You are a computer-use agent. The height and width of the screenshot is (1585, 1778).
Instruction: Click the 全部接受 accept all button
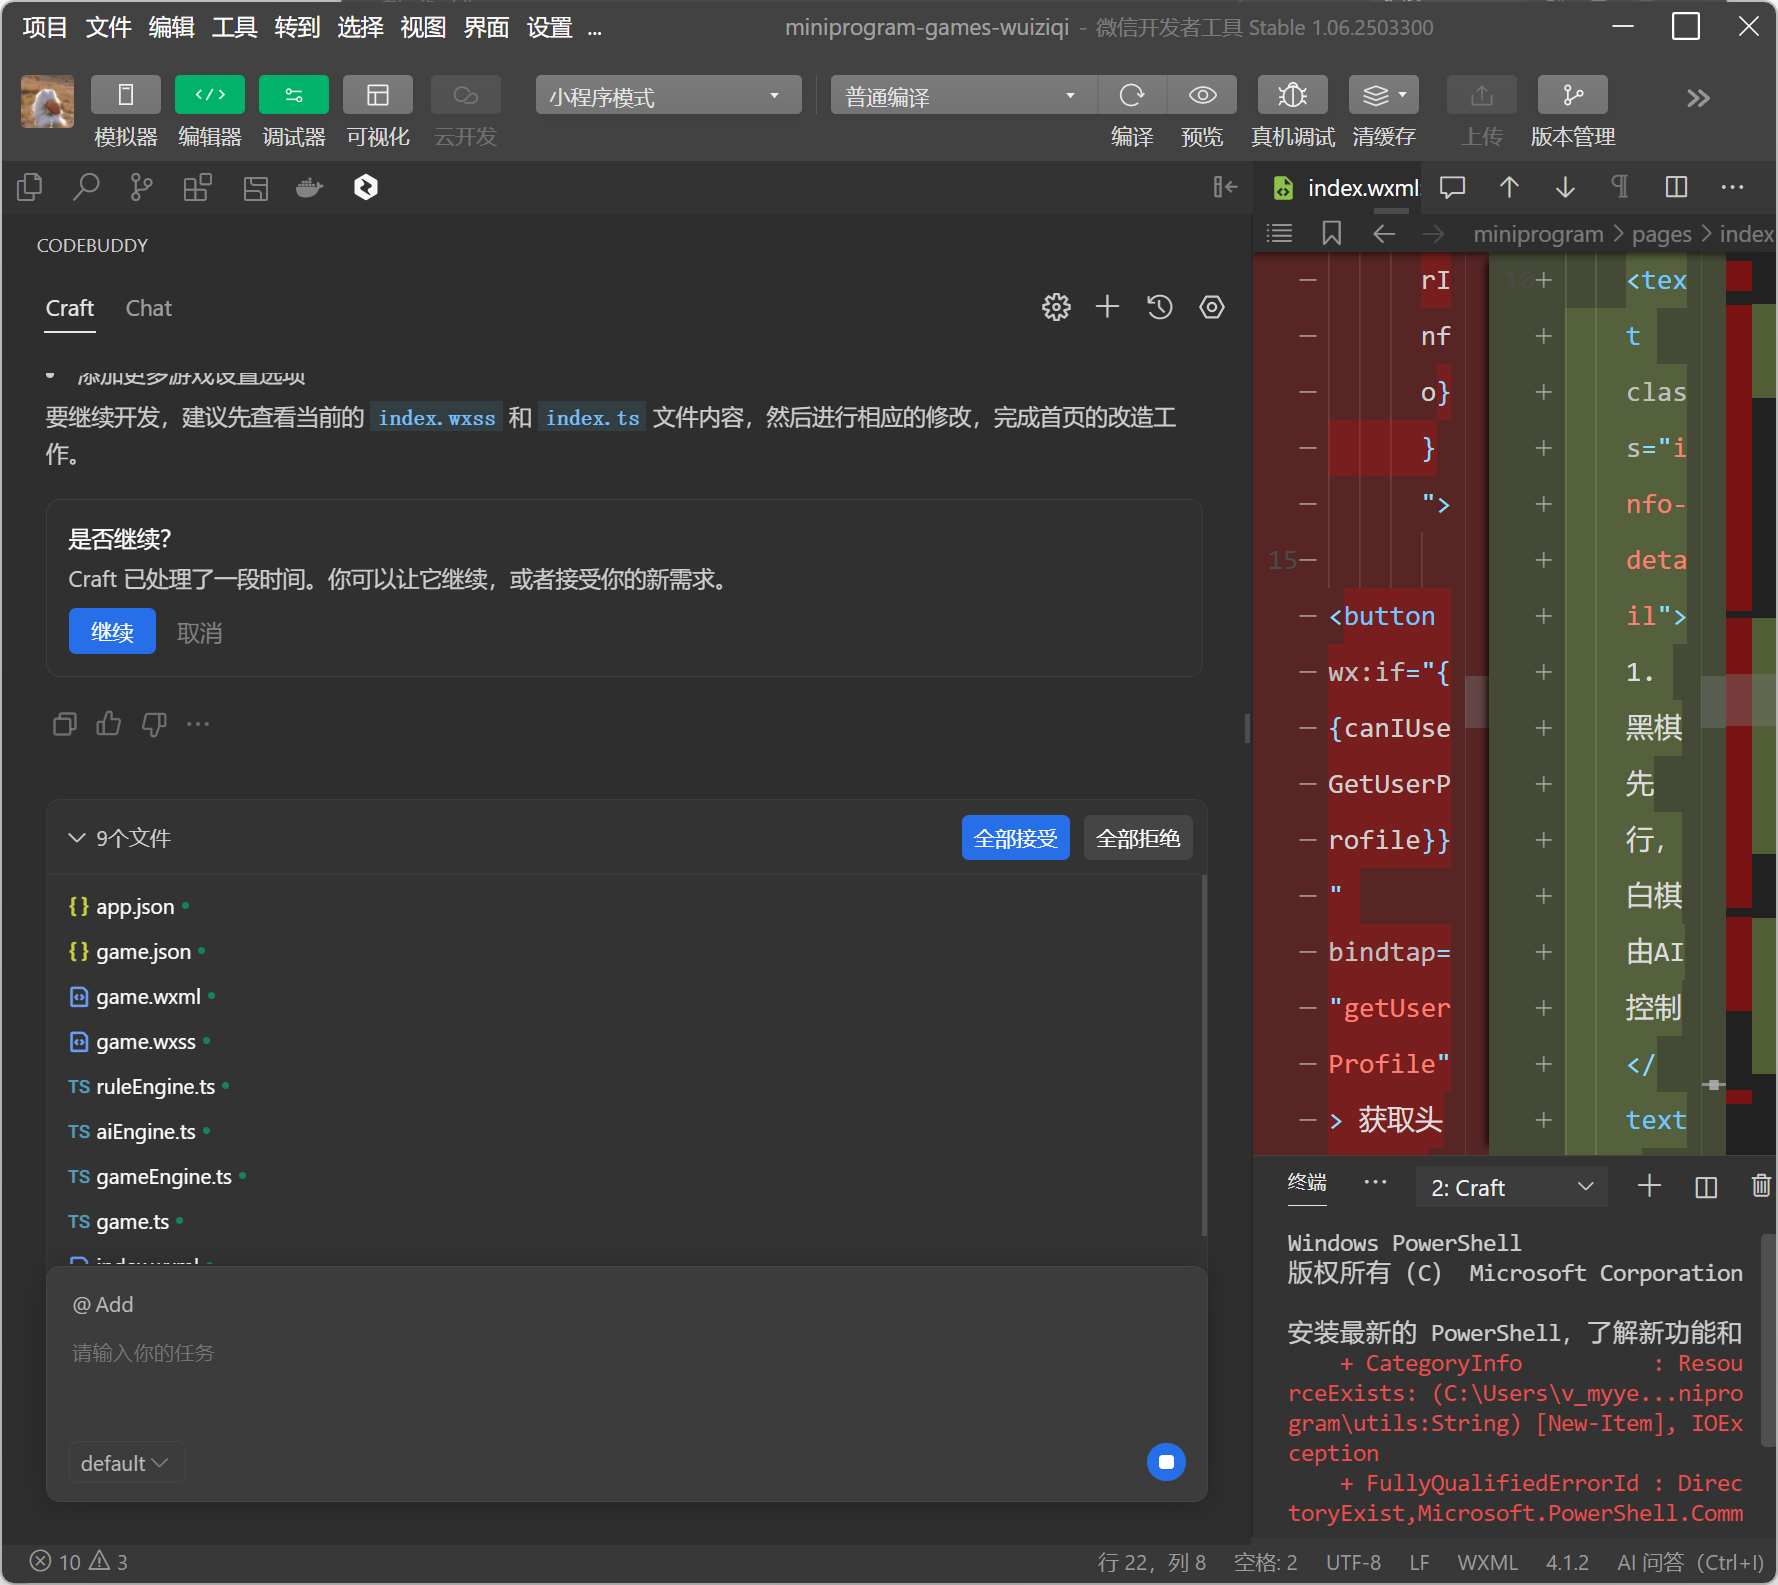tap(1015, 838)
